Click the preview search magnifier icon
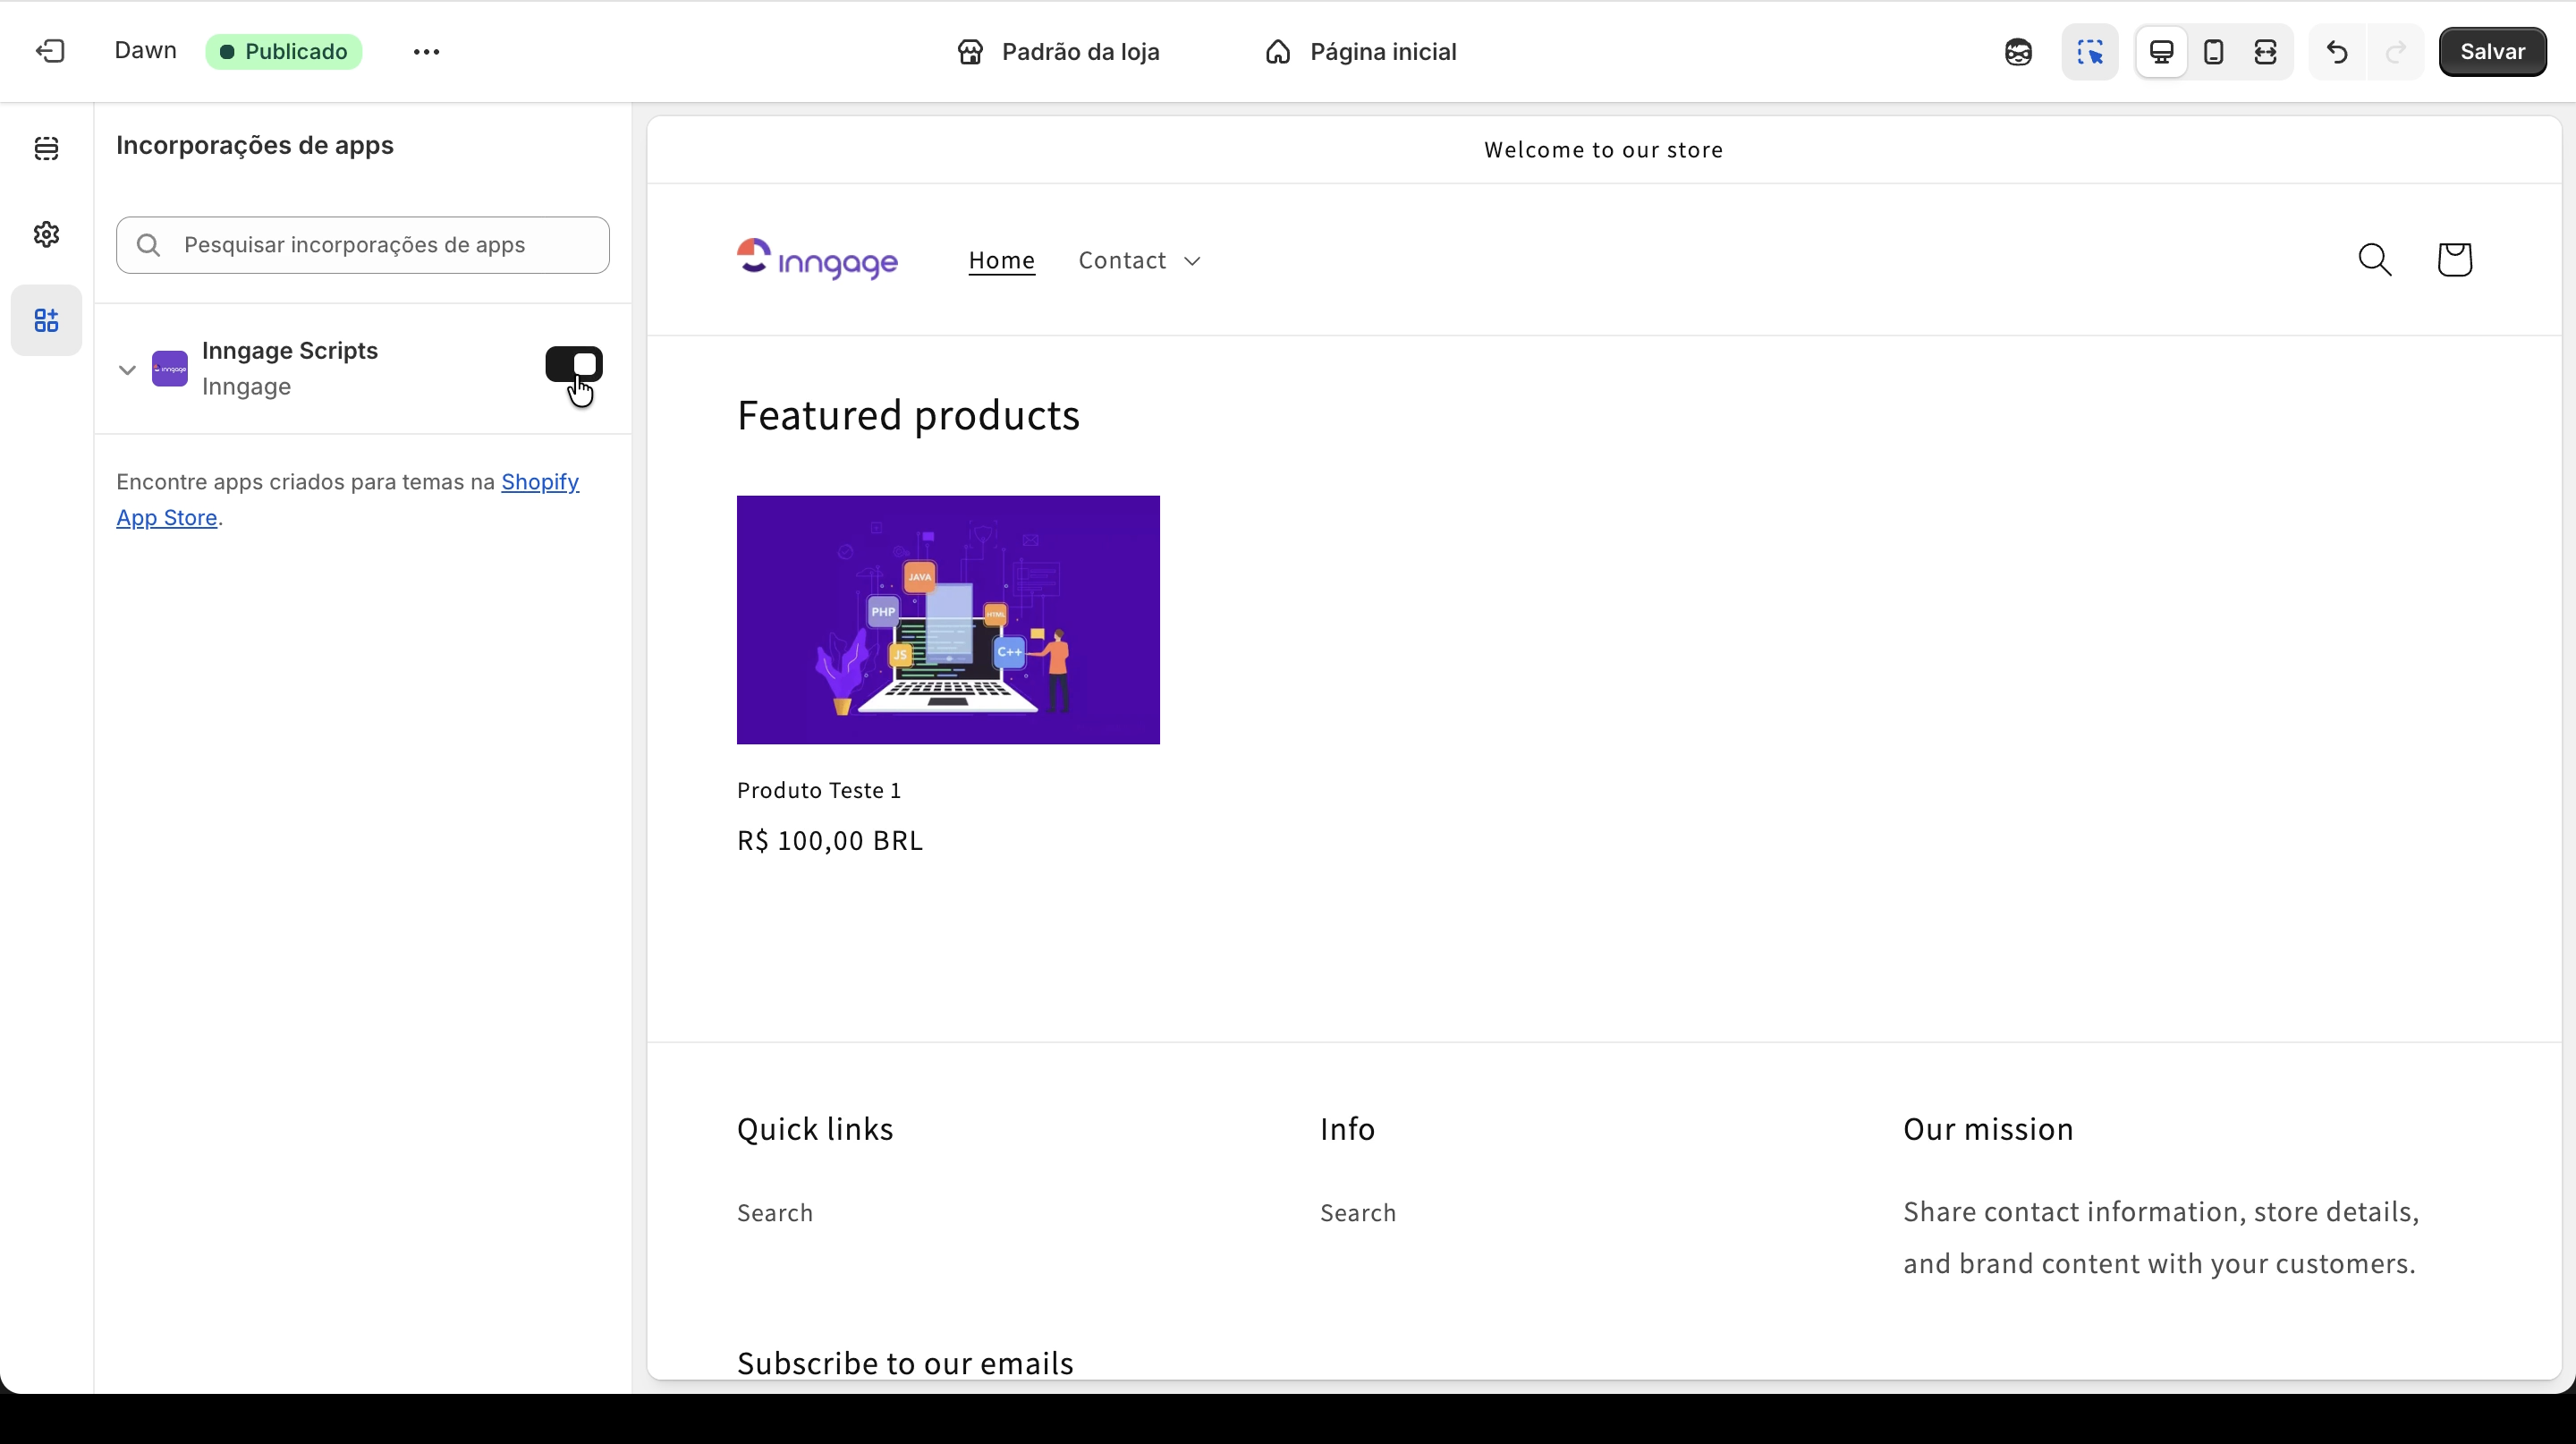Screen dimensions: 2576x1444 [x=2375, y=260]
